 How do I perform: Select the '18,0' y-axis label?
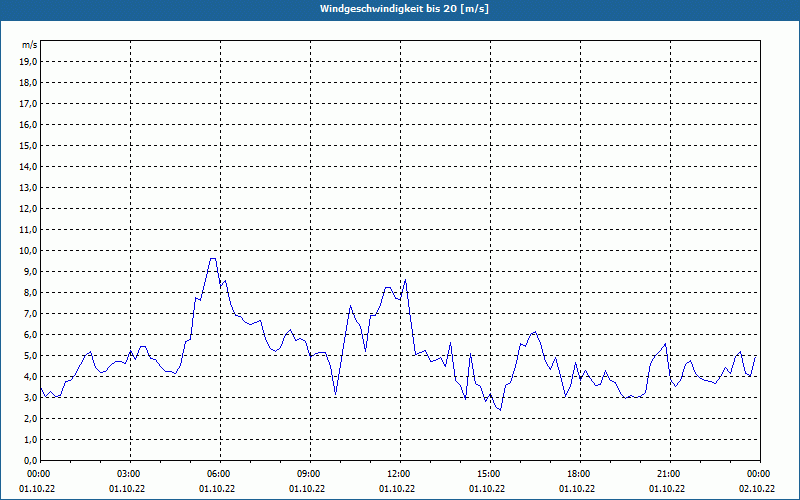click(x=28, y=83)
